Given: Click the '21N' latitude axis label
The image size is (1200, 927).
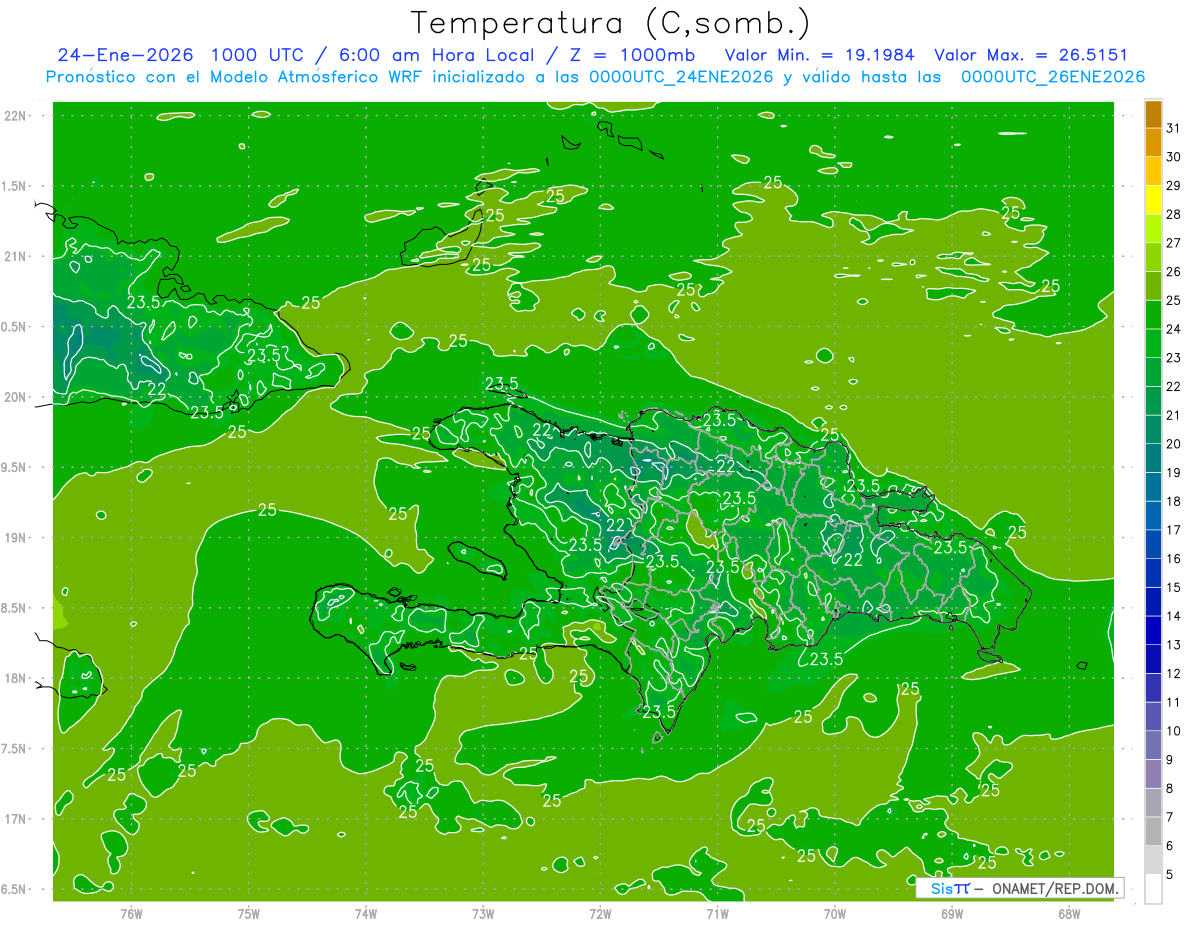Looking at the screenshot, I should (15, 257).
